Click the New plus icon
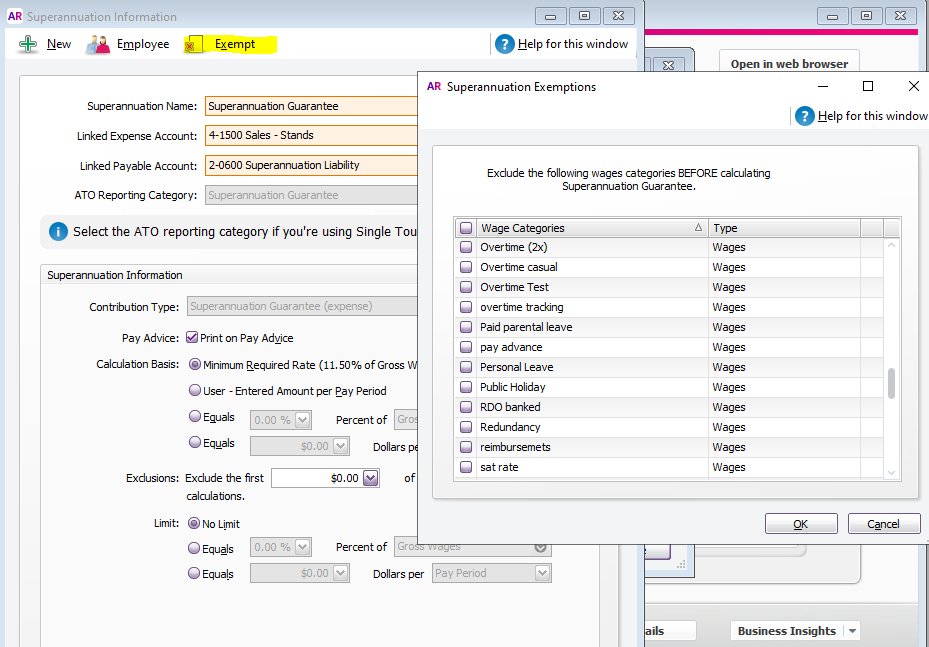 coord(28,44)
